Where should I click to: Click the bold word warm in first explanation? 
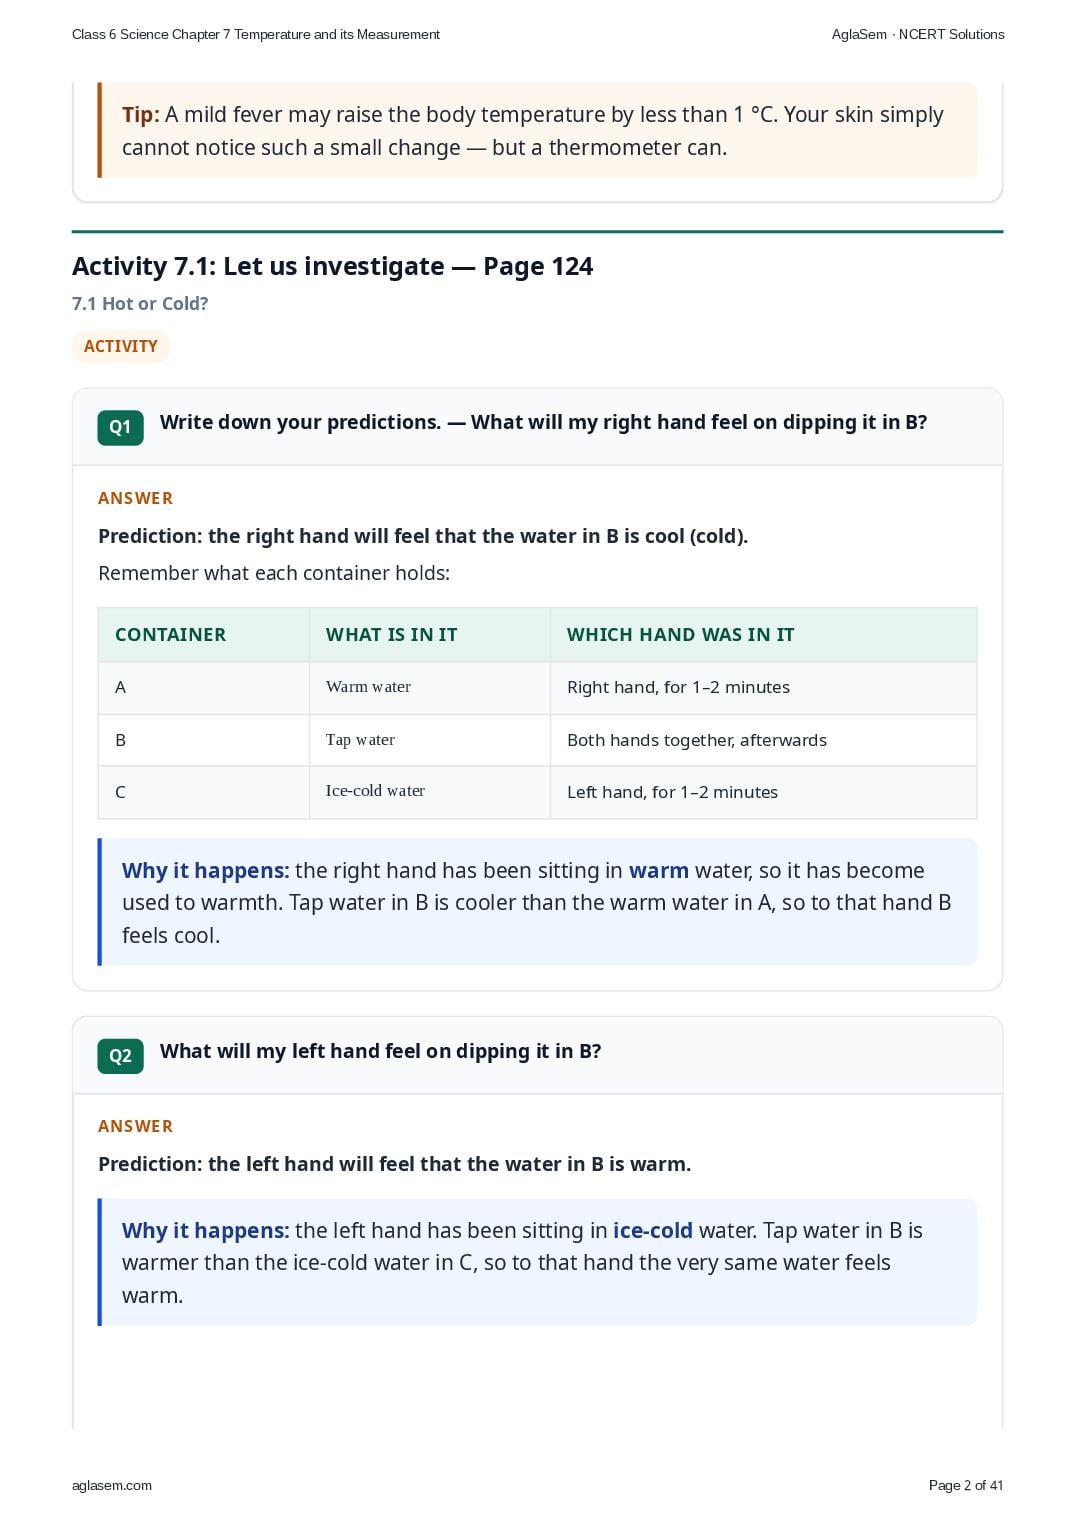tap(658, 871)
